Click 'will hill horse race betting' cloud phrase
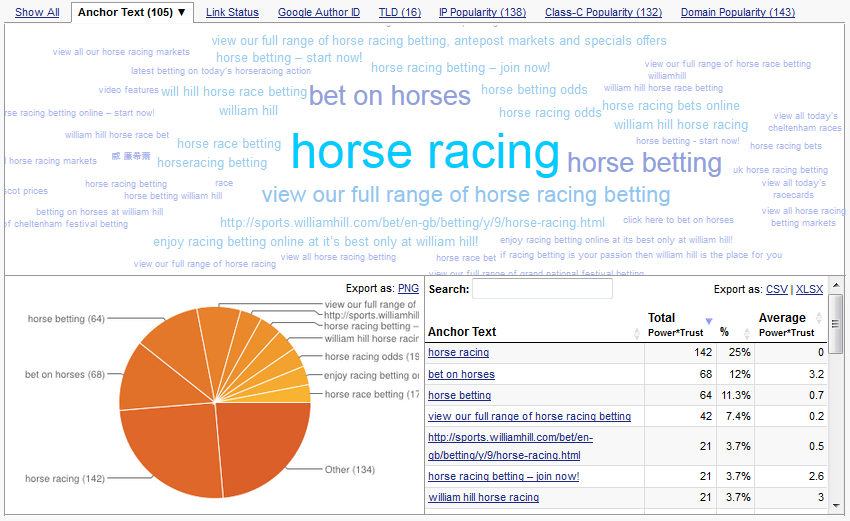Screen dimensions: 850x521 234,92
